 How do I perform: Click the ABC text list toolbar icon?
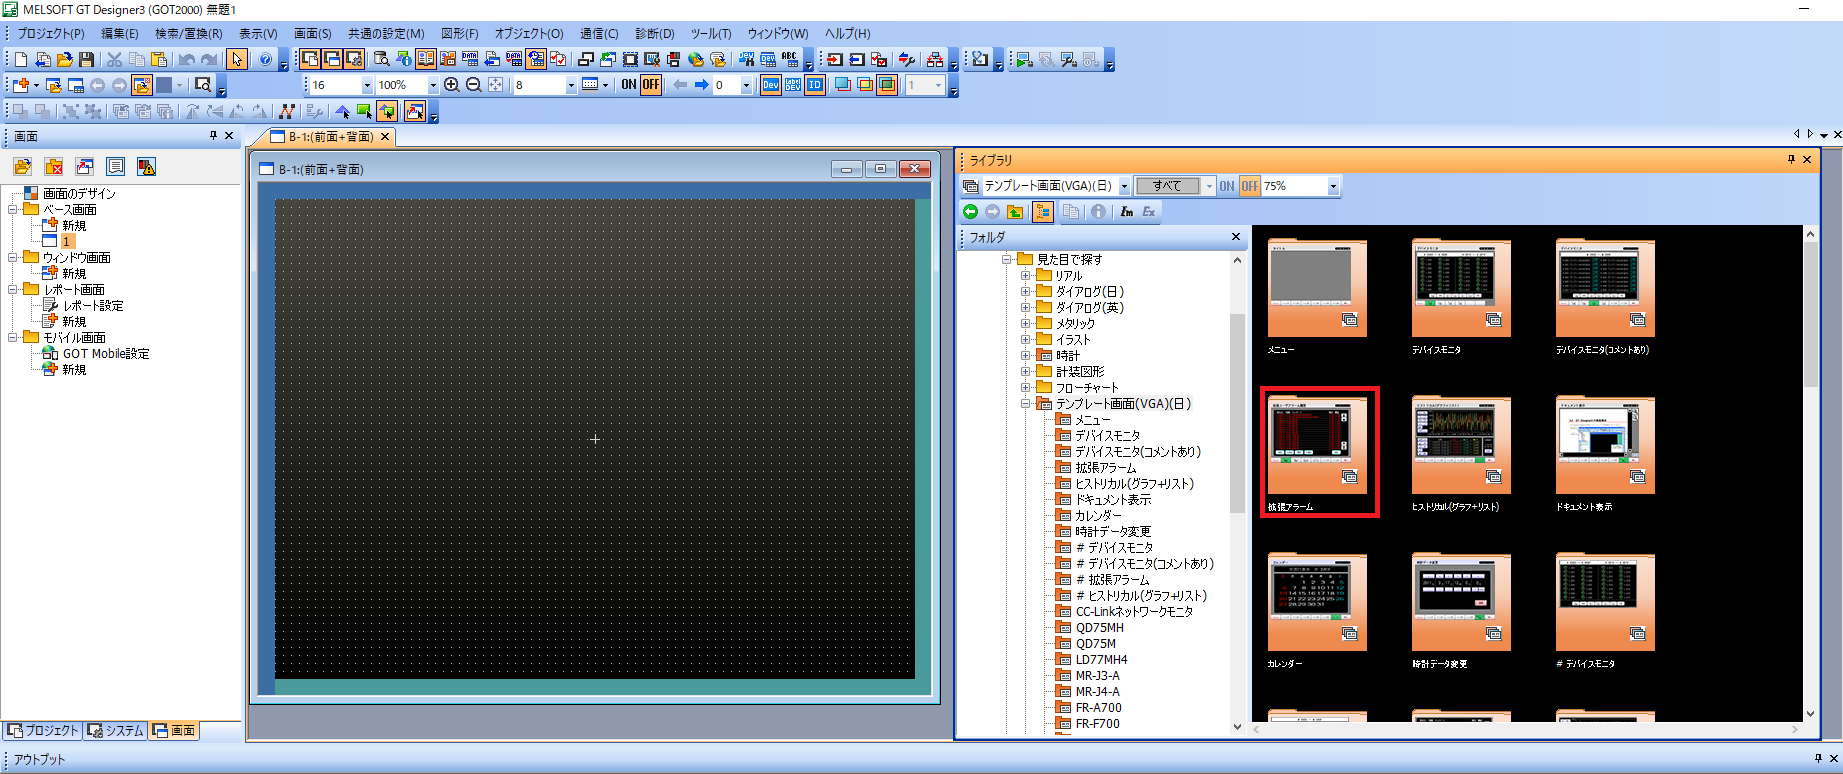pyautogui.click(x=790, y=60)
